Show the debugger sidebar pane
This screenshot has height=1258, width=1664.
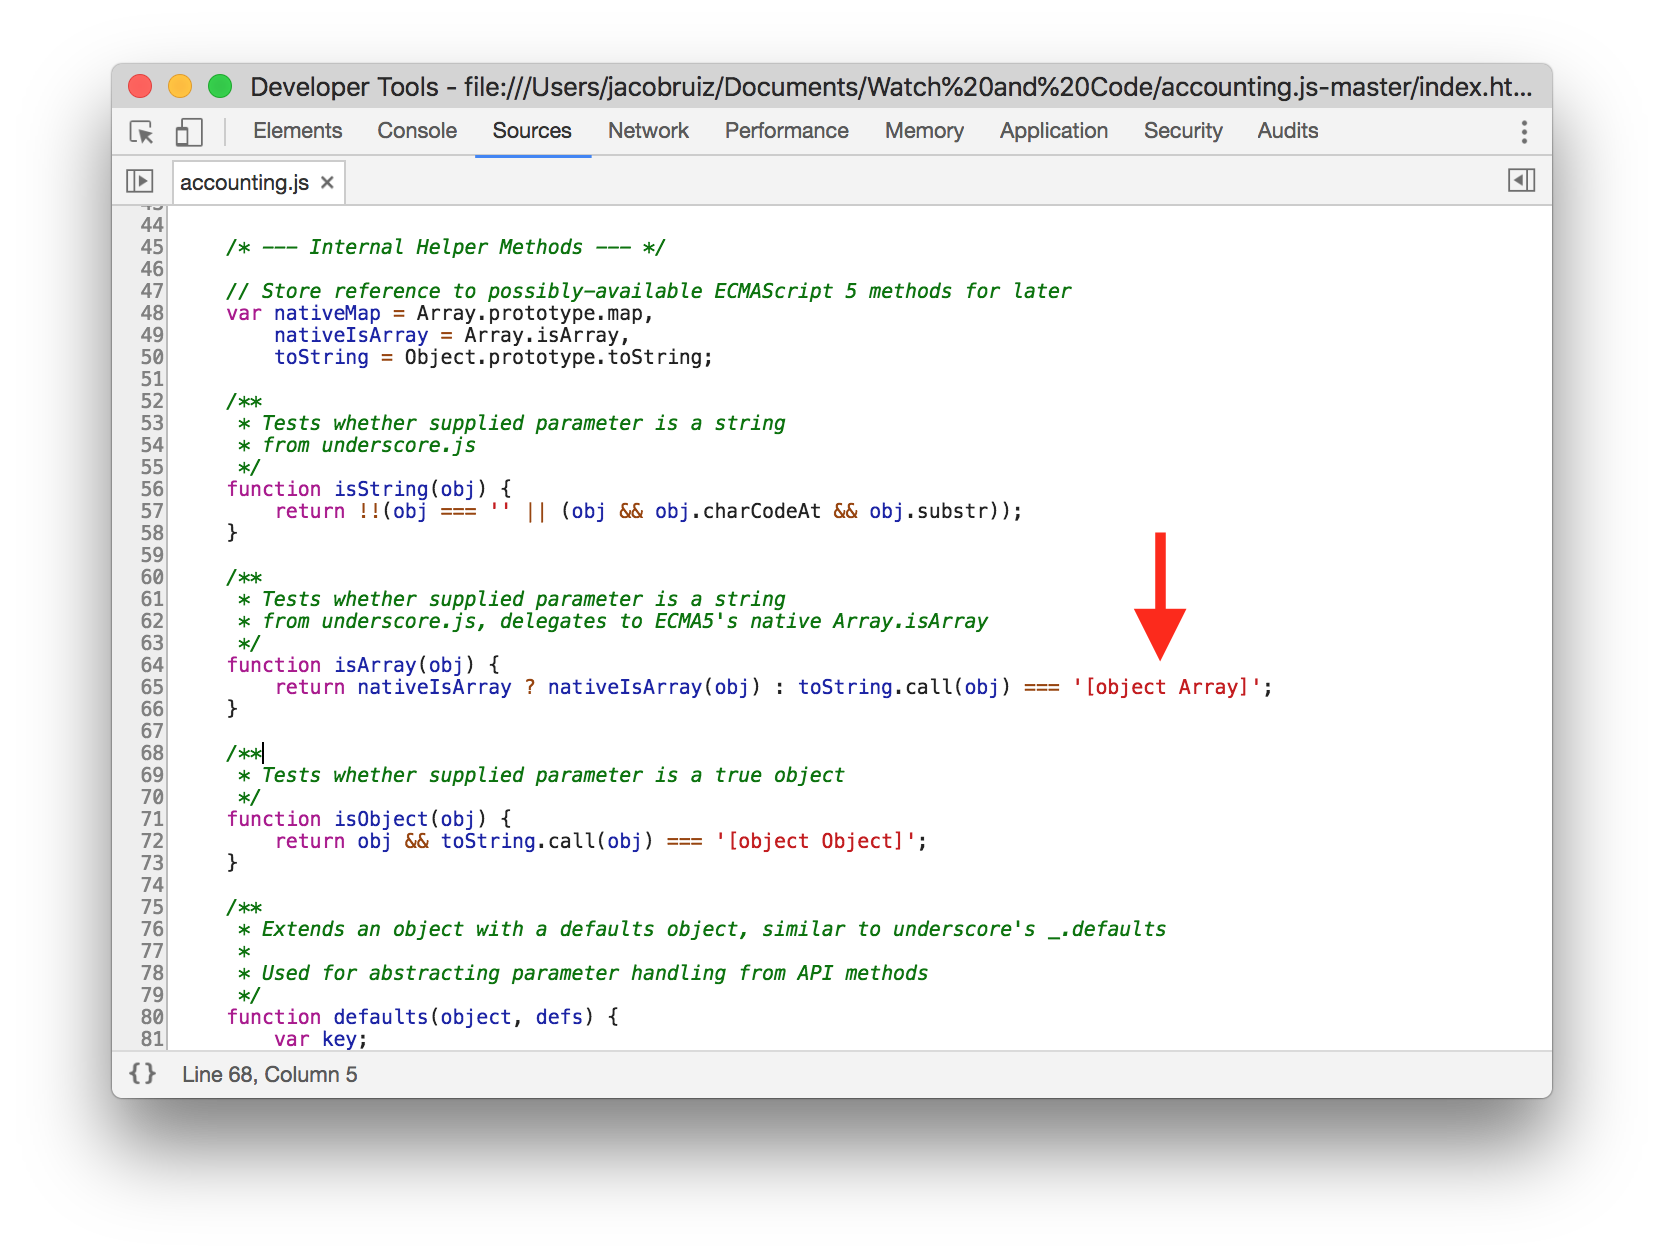(1521, 181)
